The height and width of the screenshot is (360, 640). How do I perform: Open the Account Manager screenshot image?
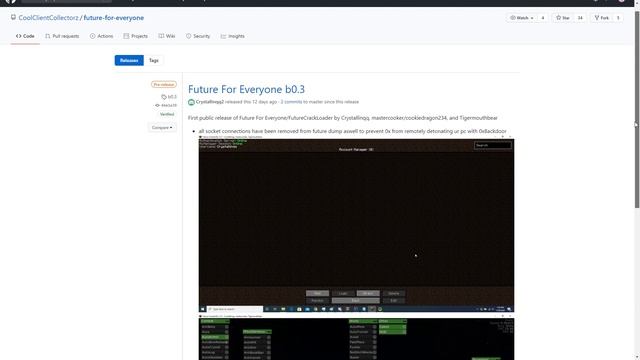pyautogui.click(x=356, y=224)
